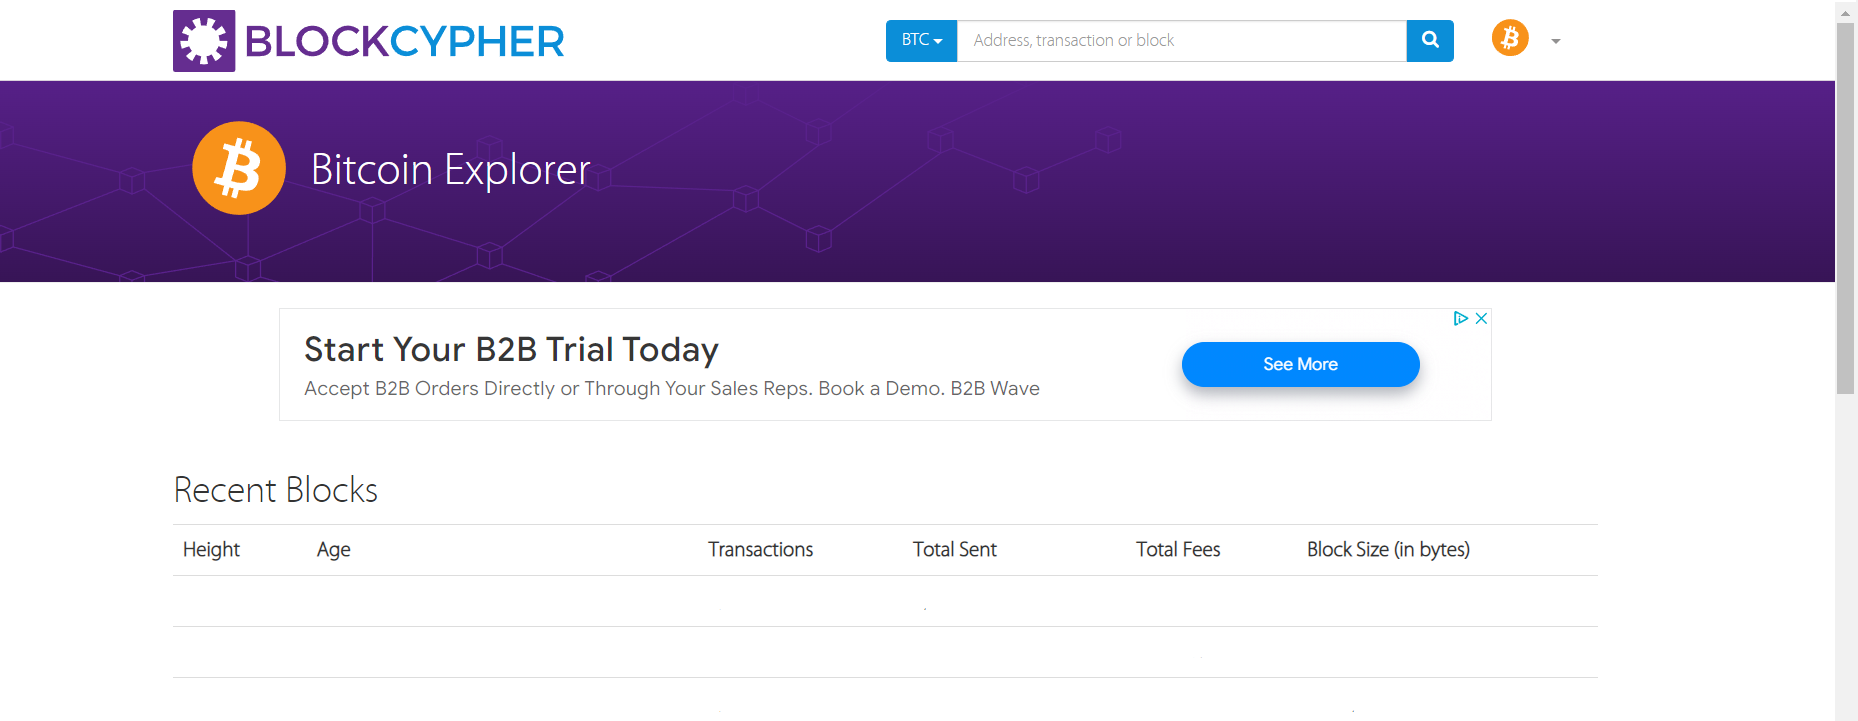This screenshot has height=721, width=1858.
Task: Click the Bitcoin Explorer banner title
Action: coord(451,170)
